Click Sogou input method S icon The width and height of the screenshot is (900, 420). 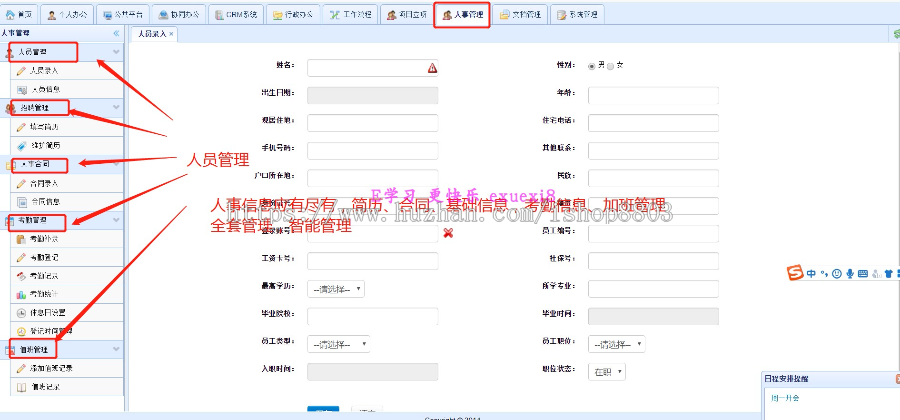click(794, 273)
